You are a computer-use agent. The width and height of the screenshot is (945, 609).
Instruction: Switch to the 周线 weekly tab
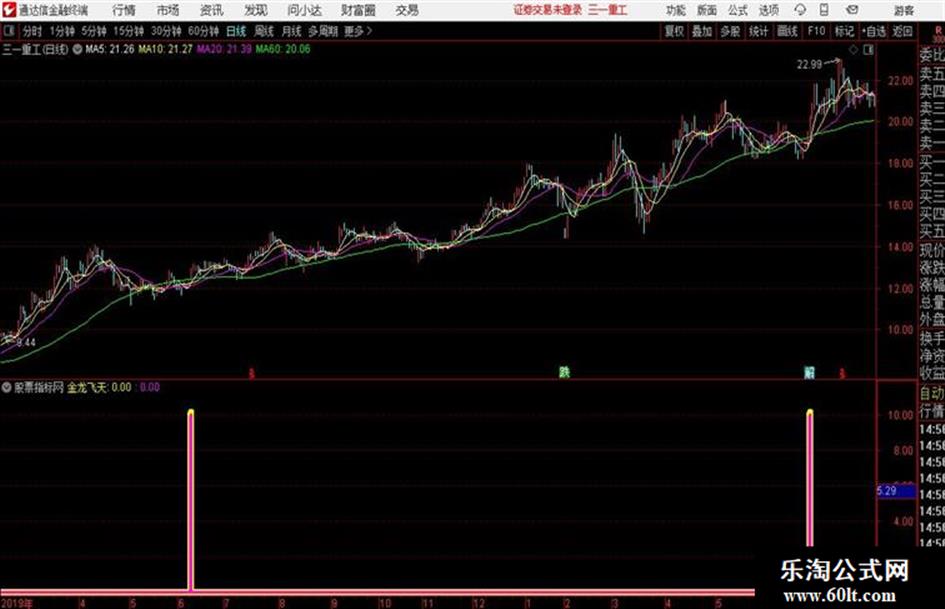point(264,31)
